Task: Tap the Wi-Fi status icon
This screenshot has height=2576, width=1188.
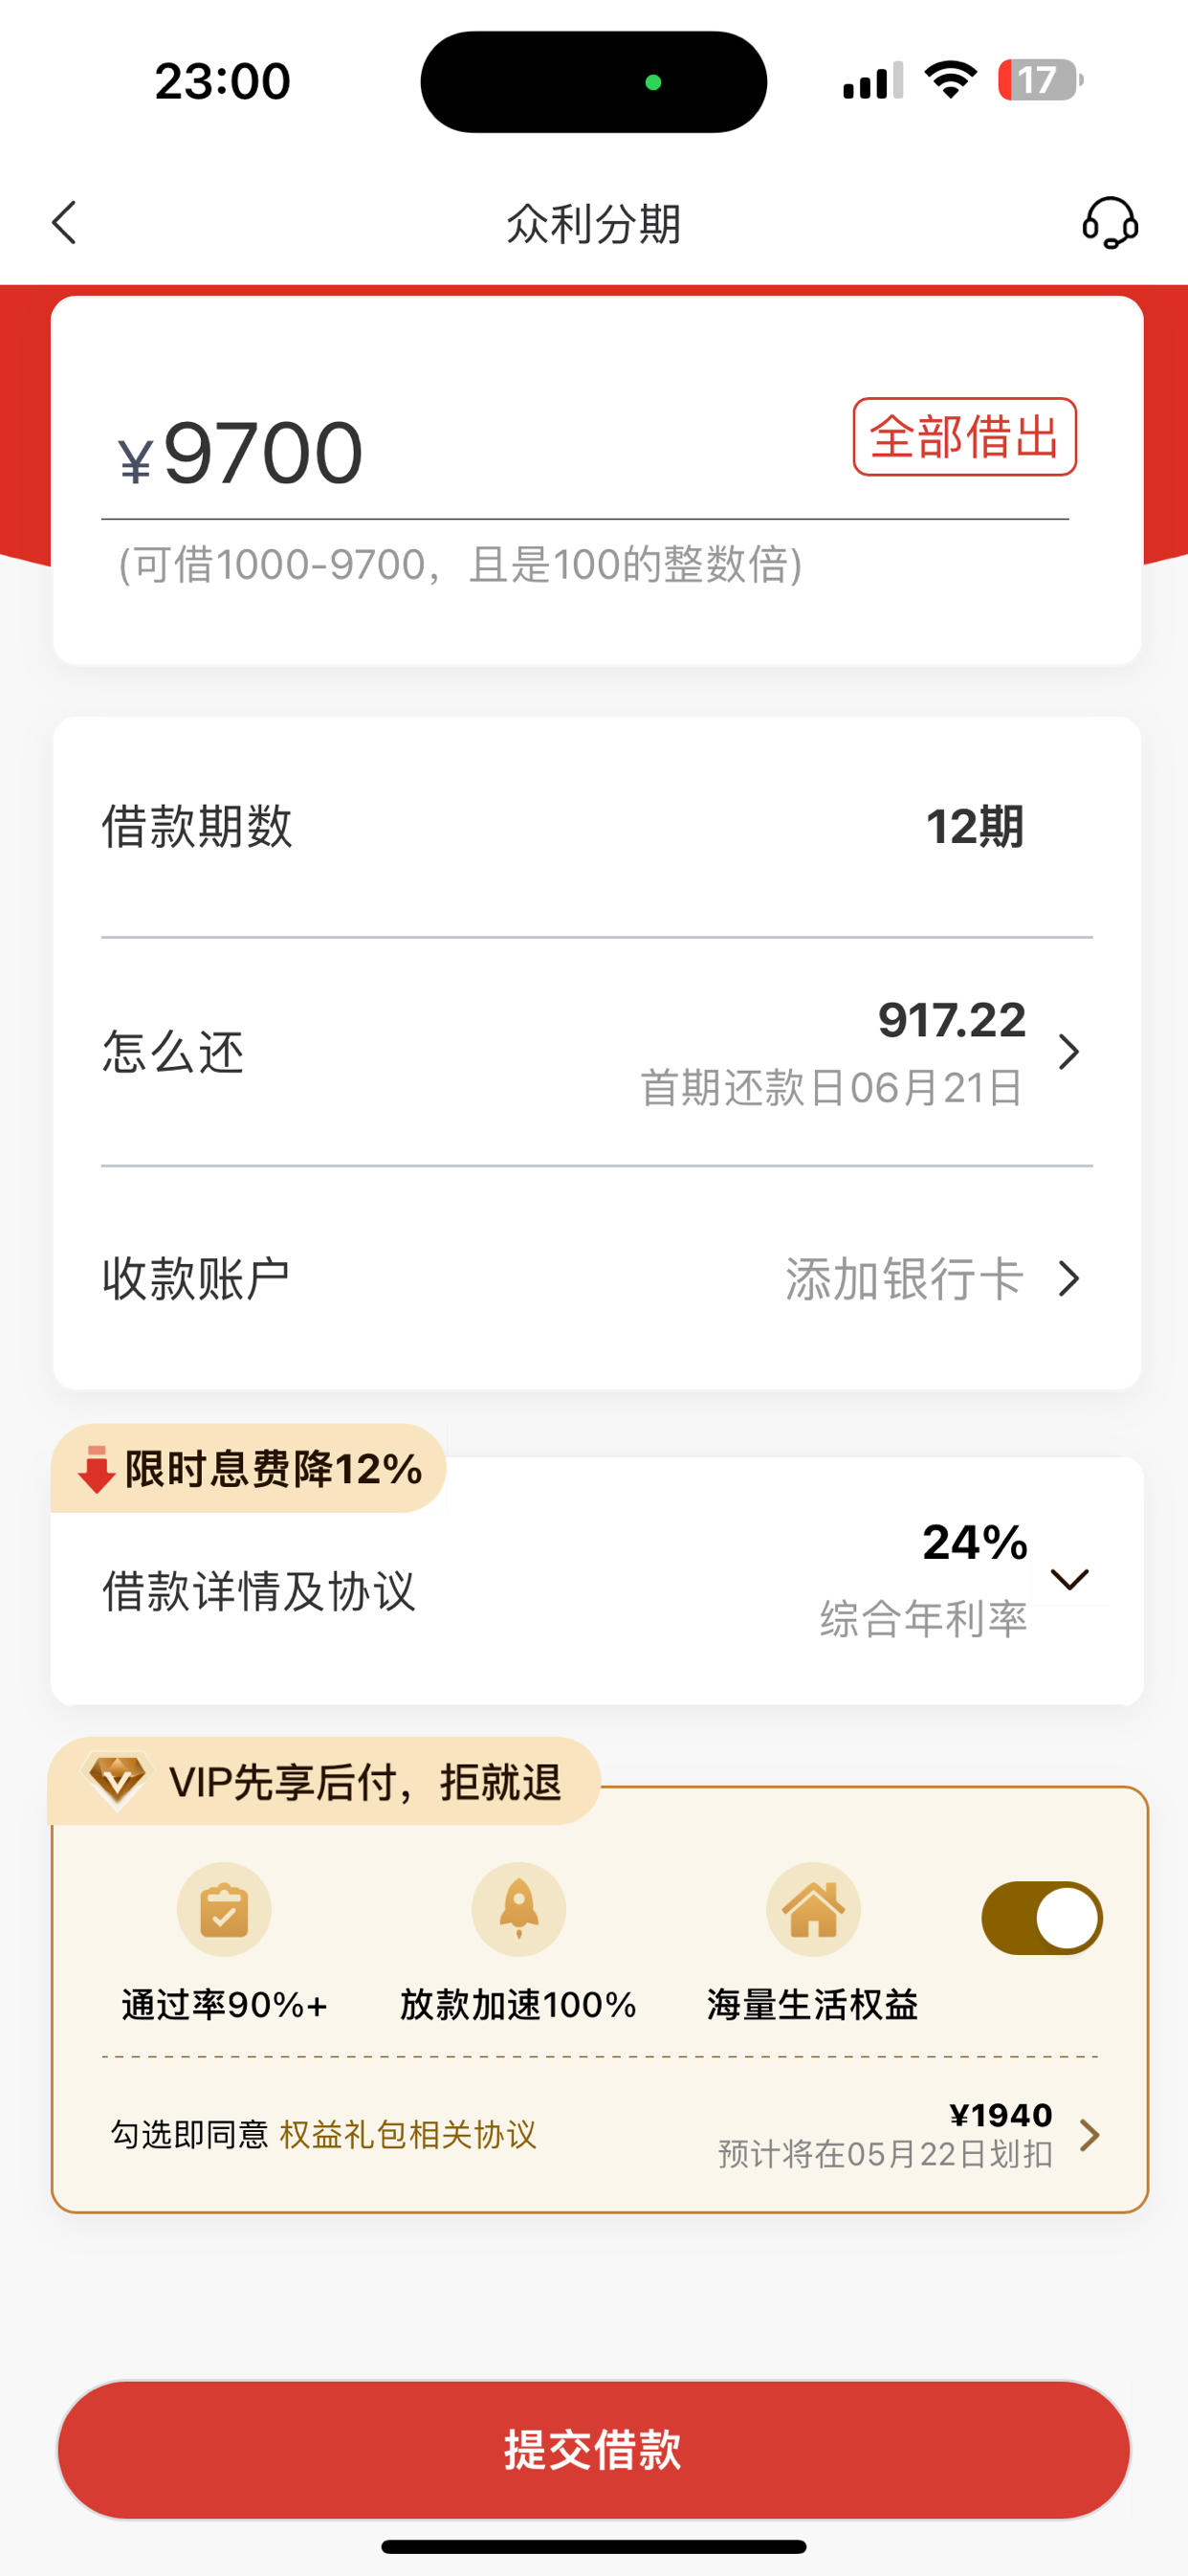Action: [951, 80]
